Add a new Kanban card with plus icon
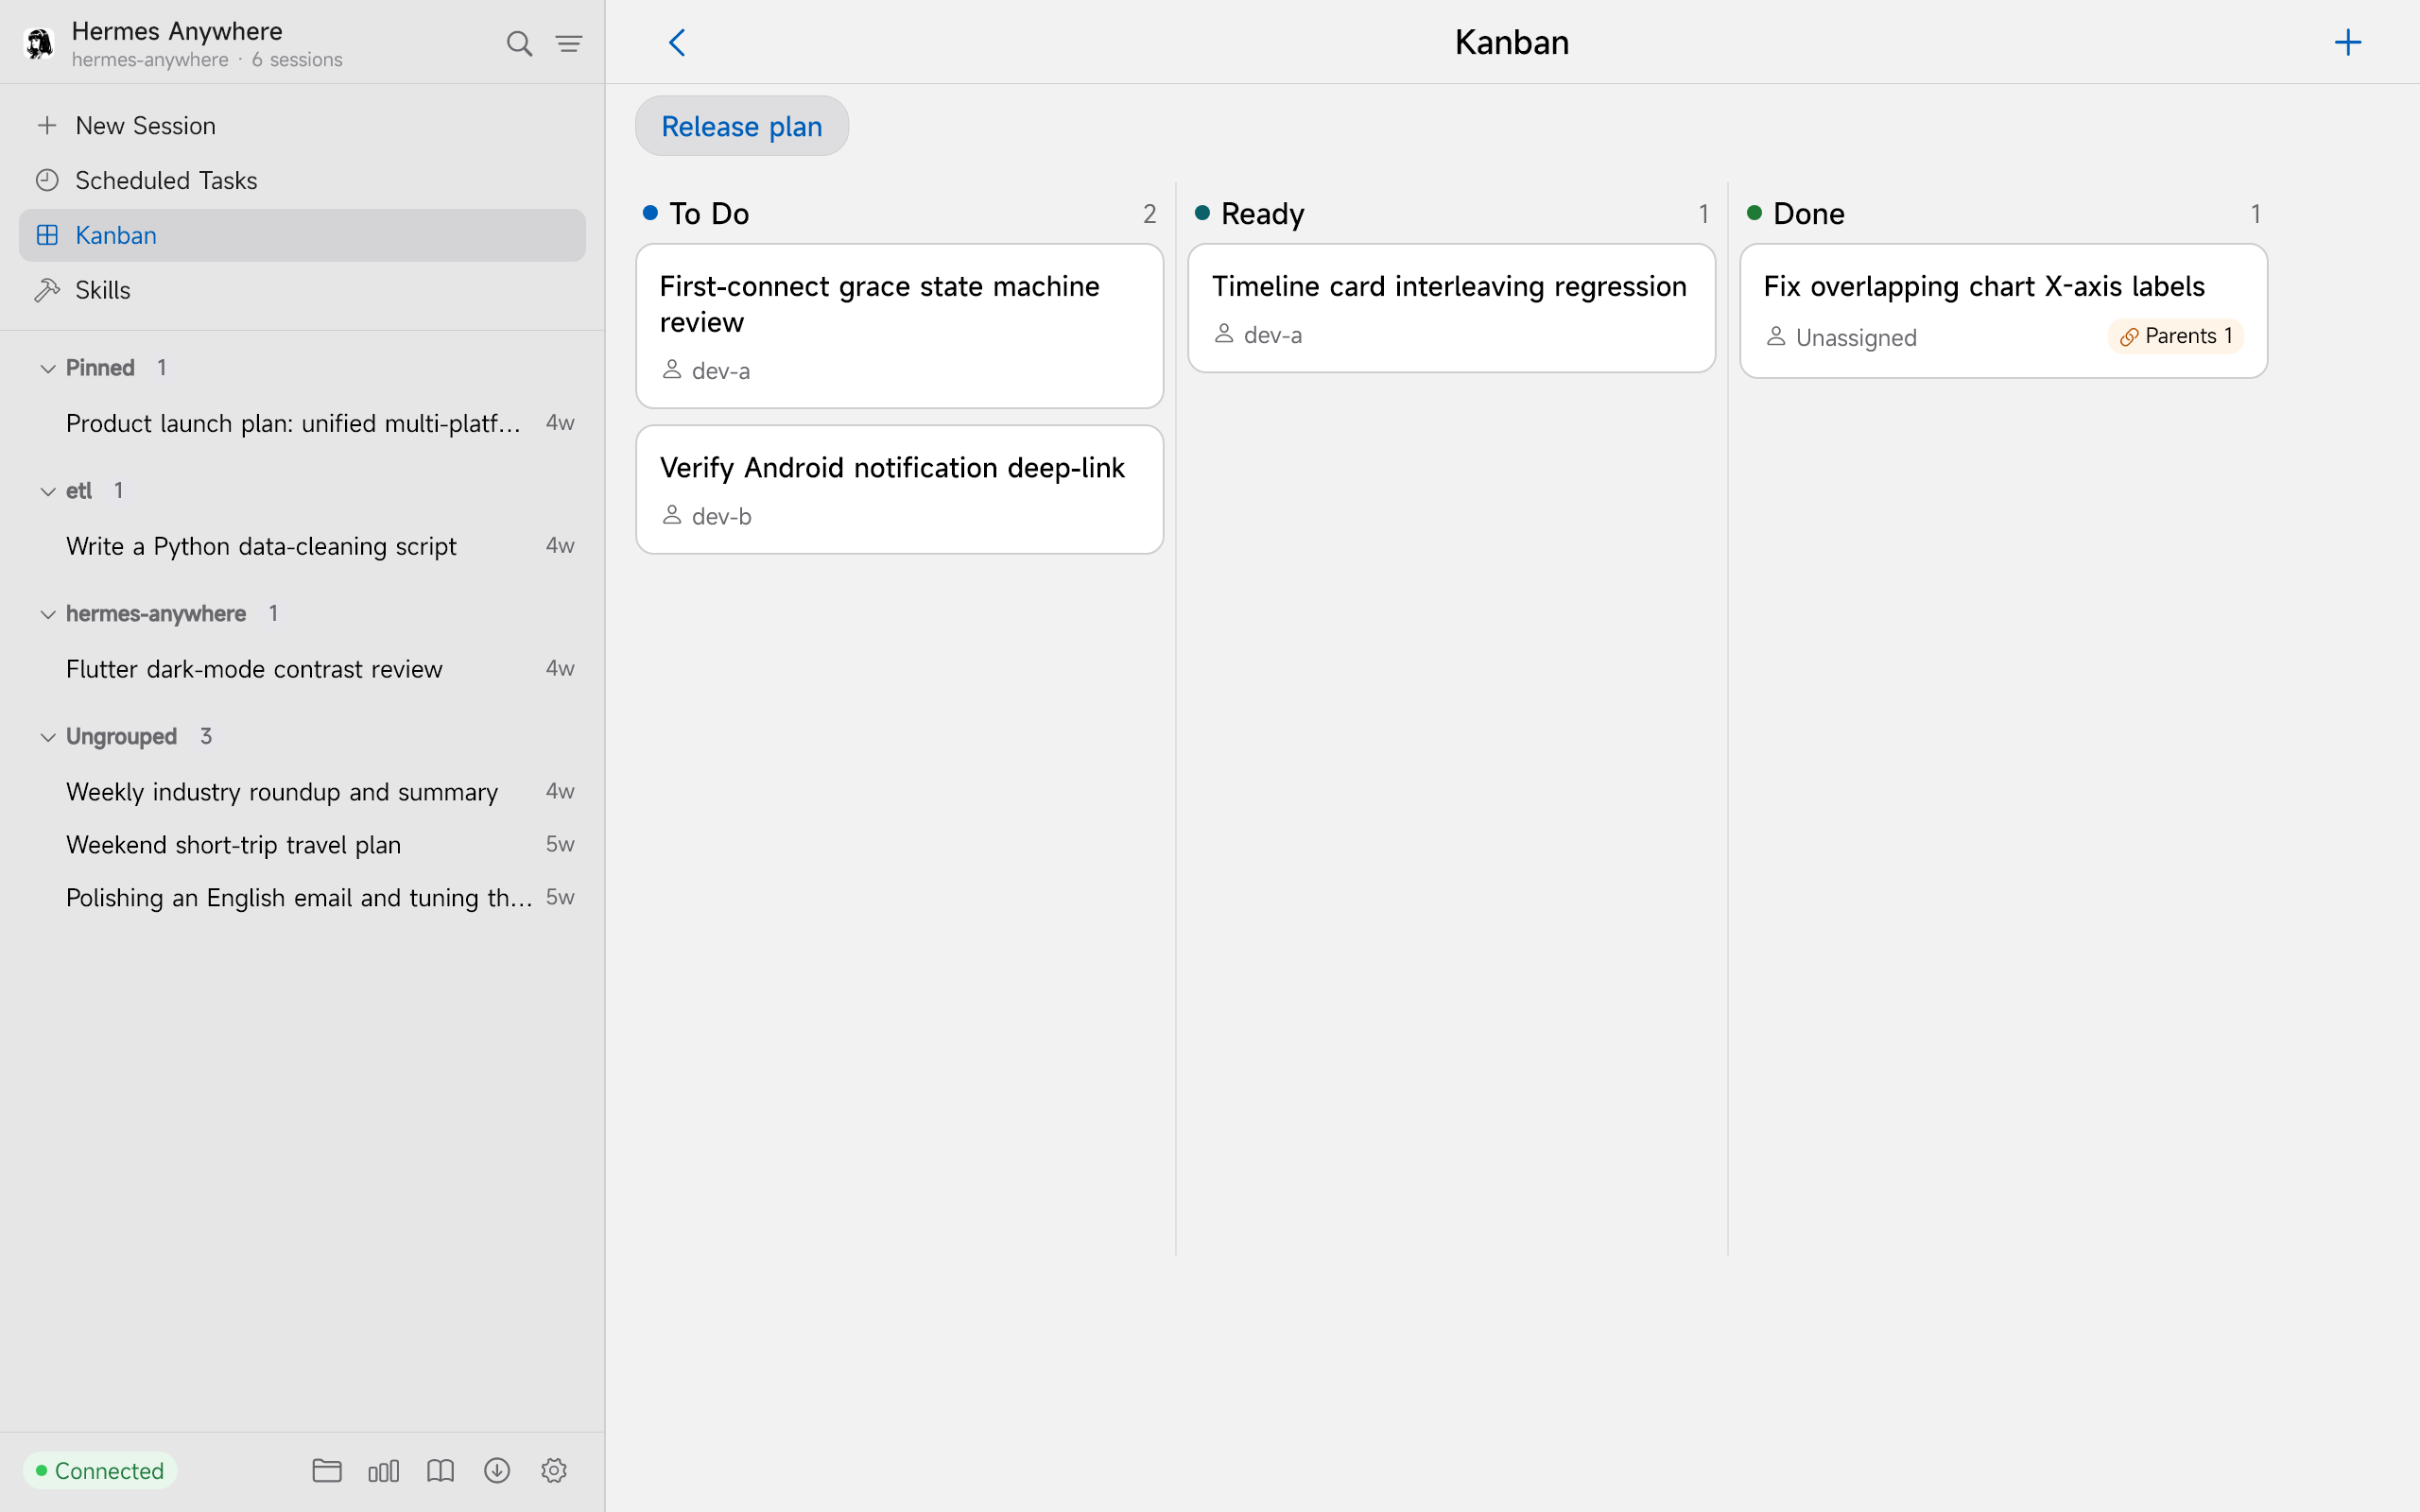This screenshot has height=1512, width=2420. point(2347,42)
